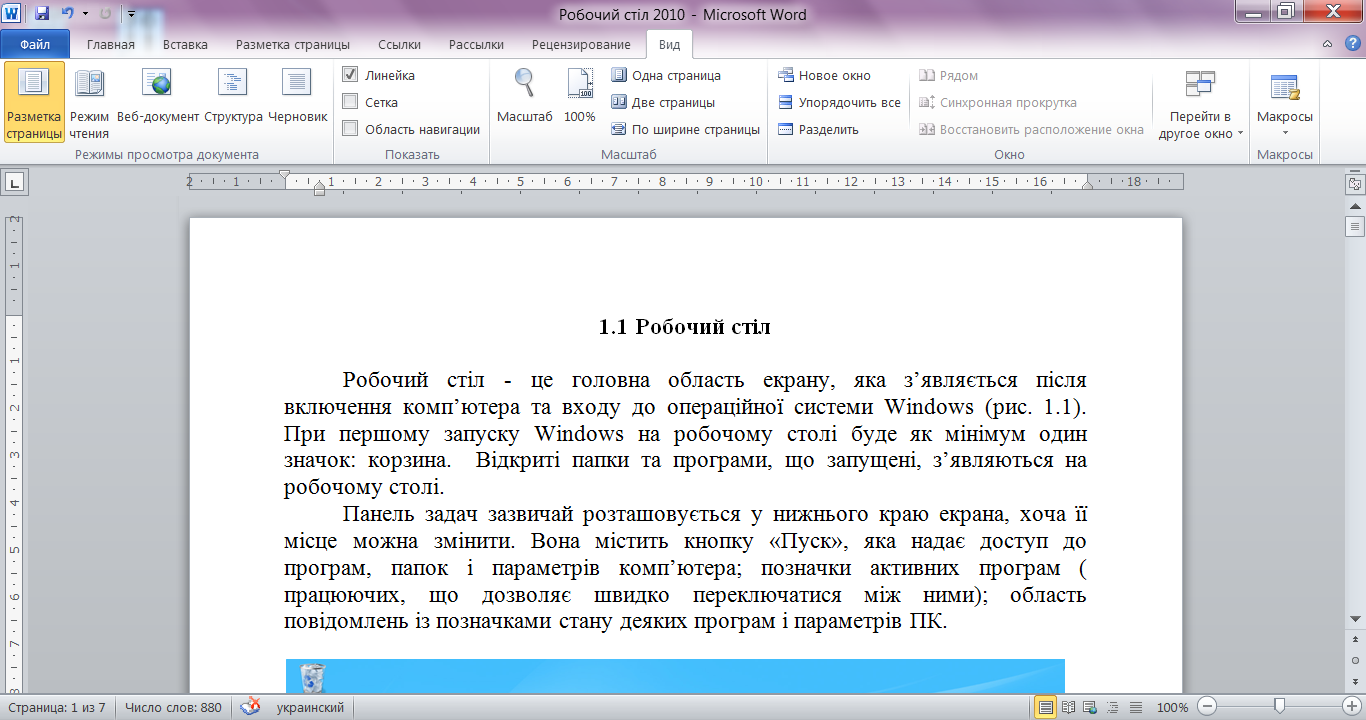Click the zoom slider handle

point(1279,707)
